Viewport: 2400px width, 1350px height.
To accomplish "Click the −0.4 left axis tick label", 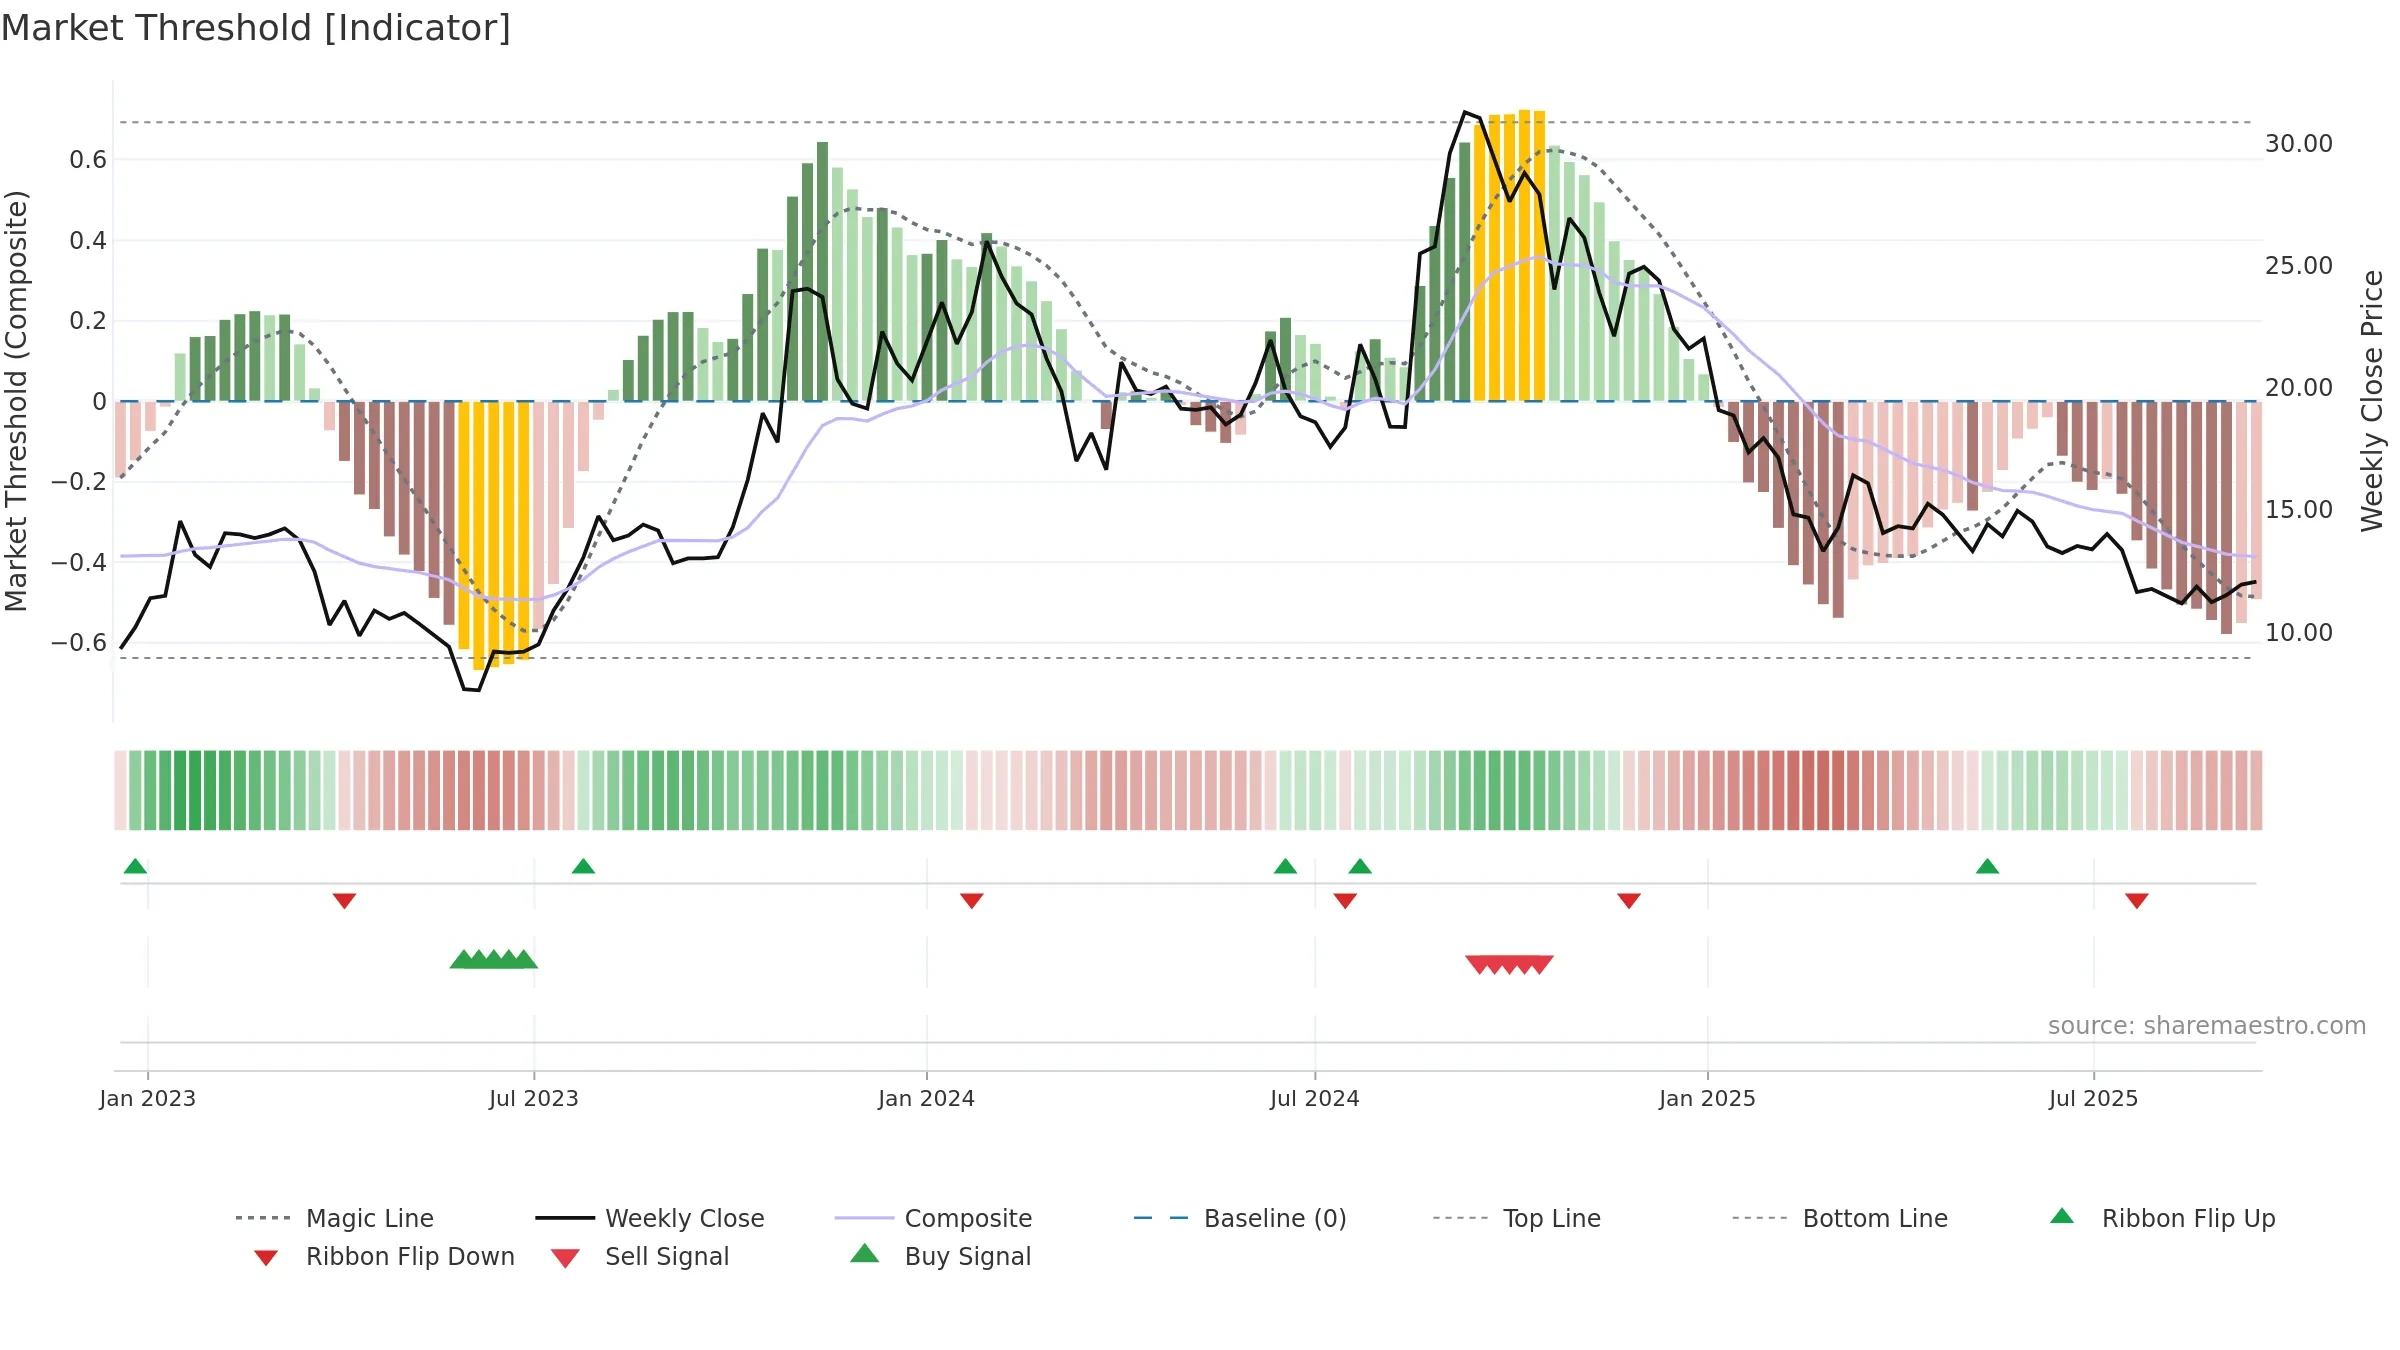I will pyautogui.click(x=80, y=562).
